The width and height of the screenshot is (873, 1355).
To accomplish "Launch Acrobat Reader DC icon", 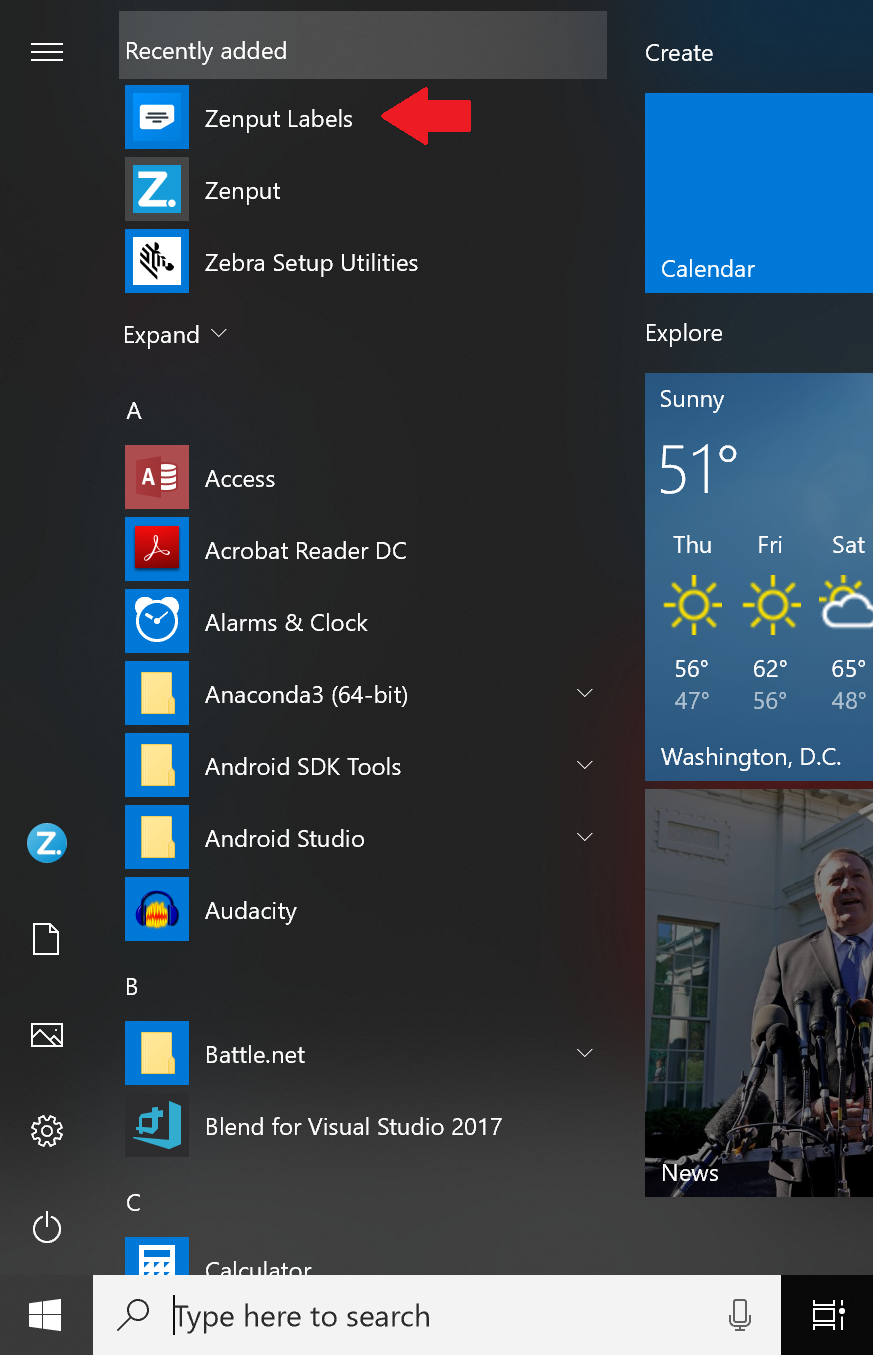I will point(157,550).
